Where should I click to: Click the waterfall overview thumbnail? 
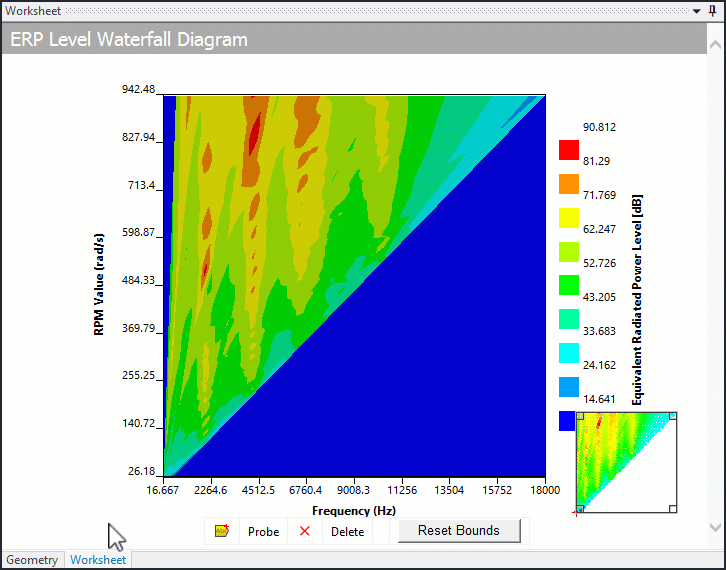626,462
